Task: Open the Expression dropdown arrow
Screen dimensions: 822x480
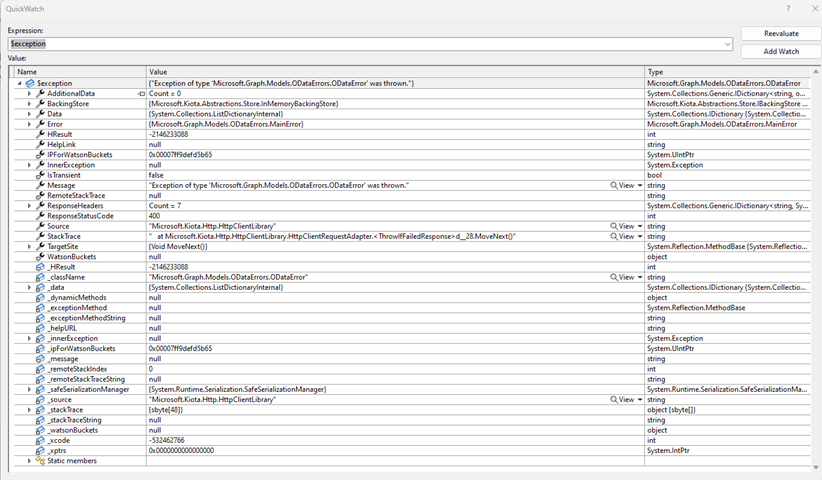Action: (x=728, y=44)
